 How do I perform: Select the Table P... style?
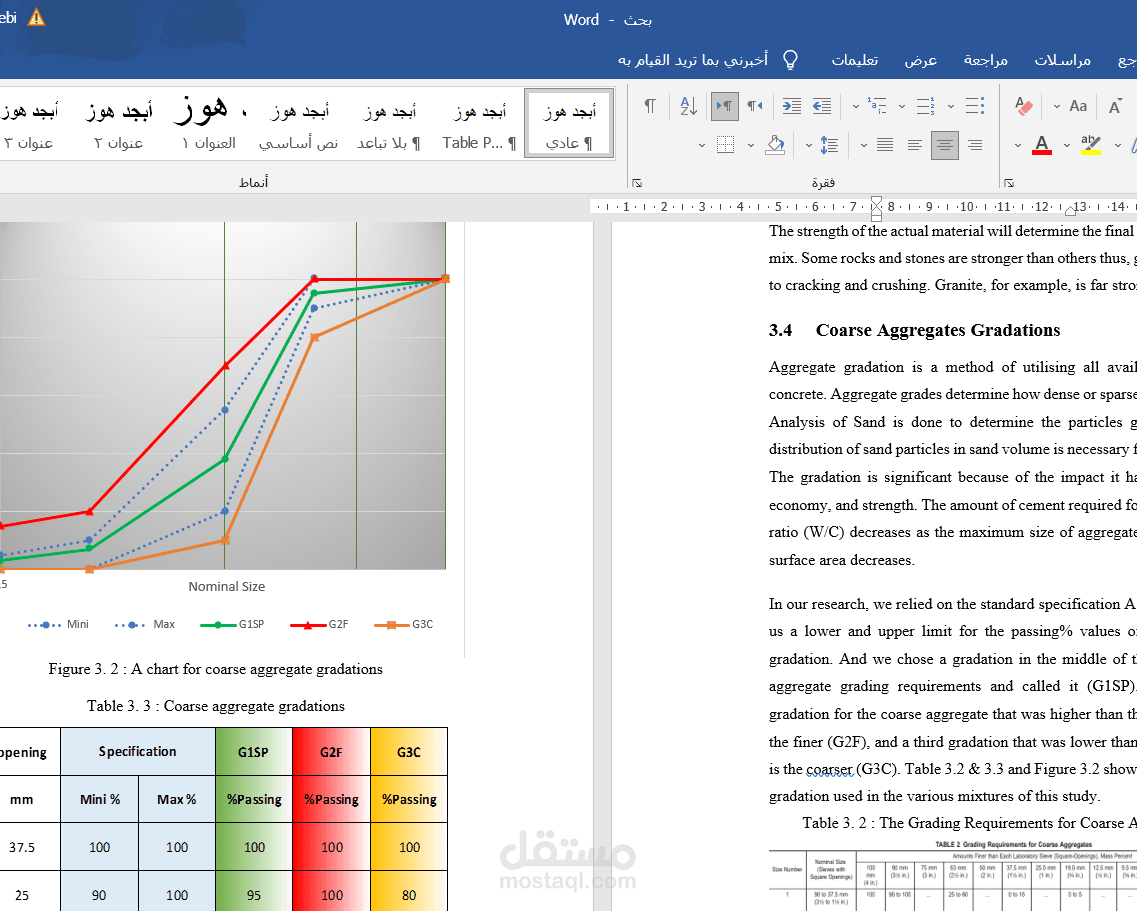(479, 124)
